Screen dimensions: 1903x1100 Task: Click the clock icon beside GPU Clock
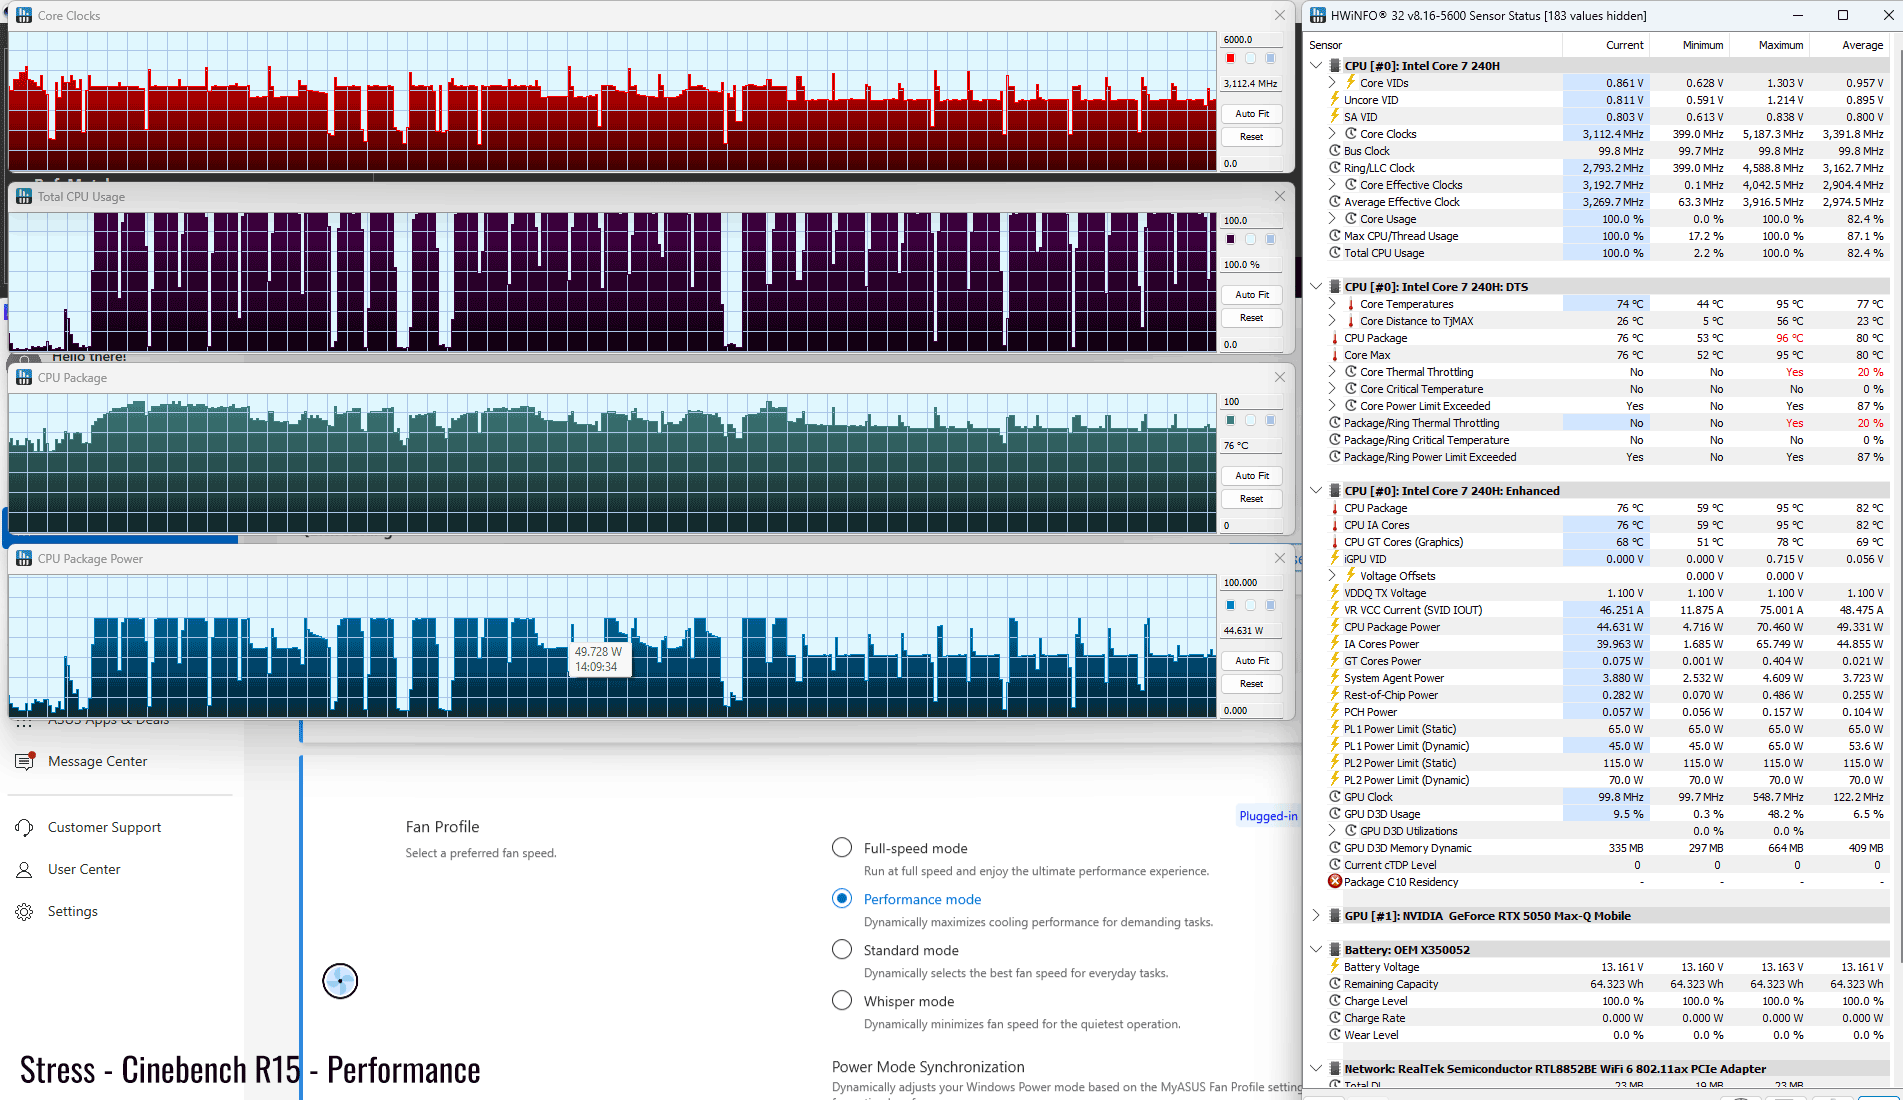(x=1334, y=797)
